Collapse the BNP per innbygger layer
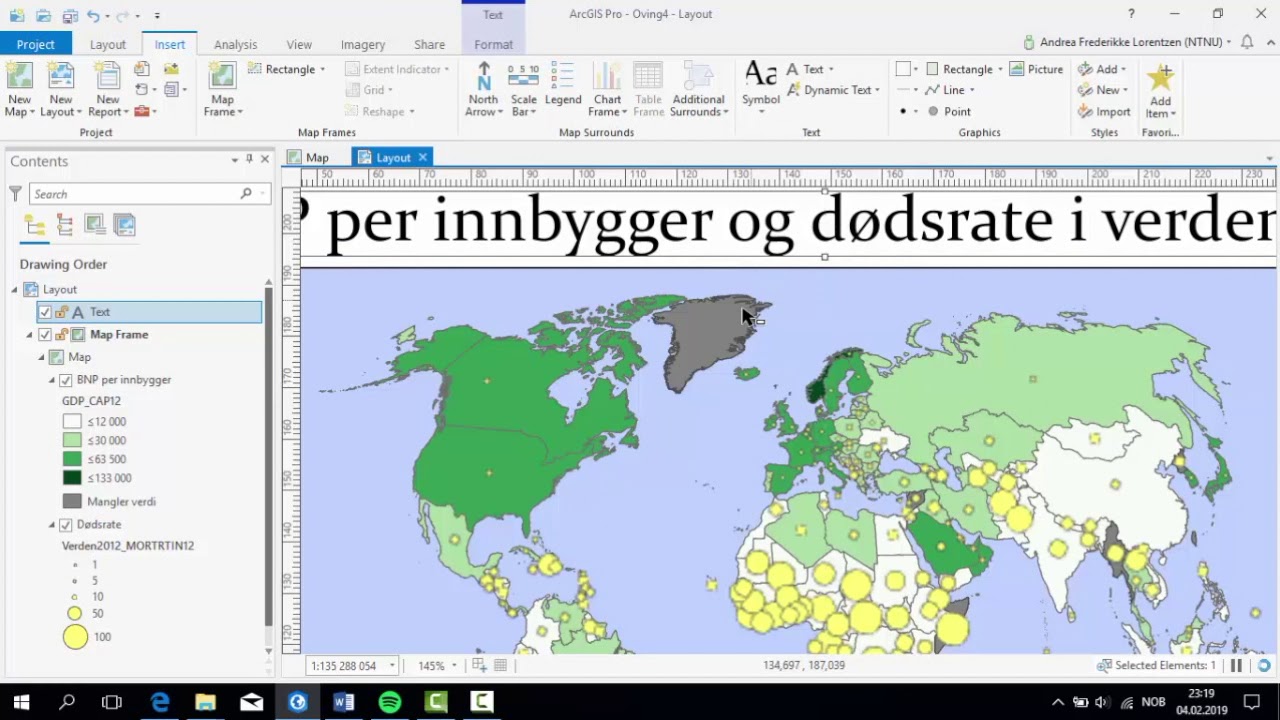Image resolution: width=1280 pixels, height=720 pixels. (52, 380)
